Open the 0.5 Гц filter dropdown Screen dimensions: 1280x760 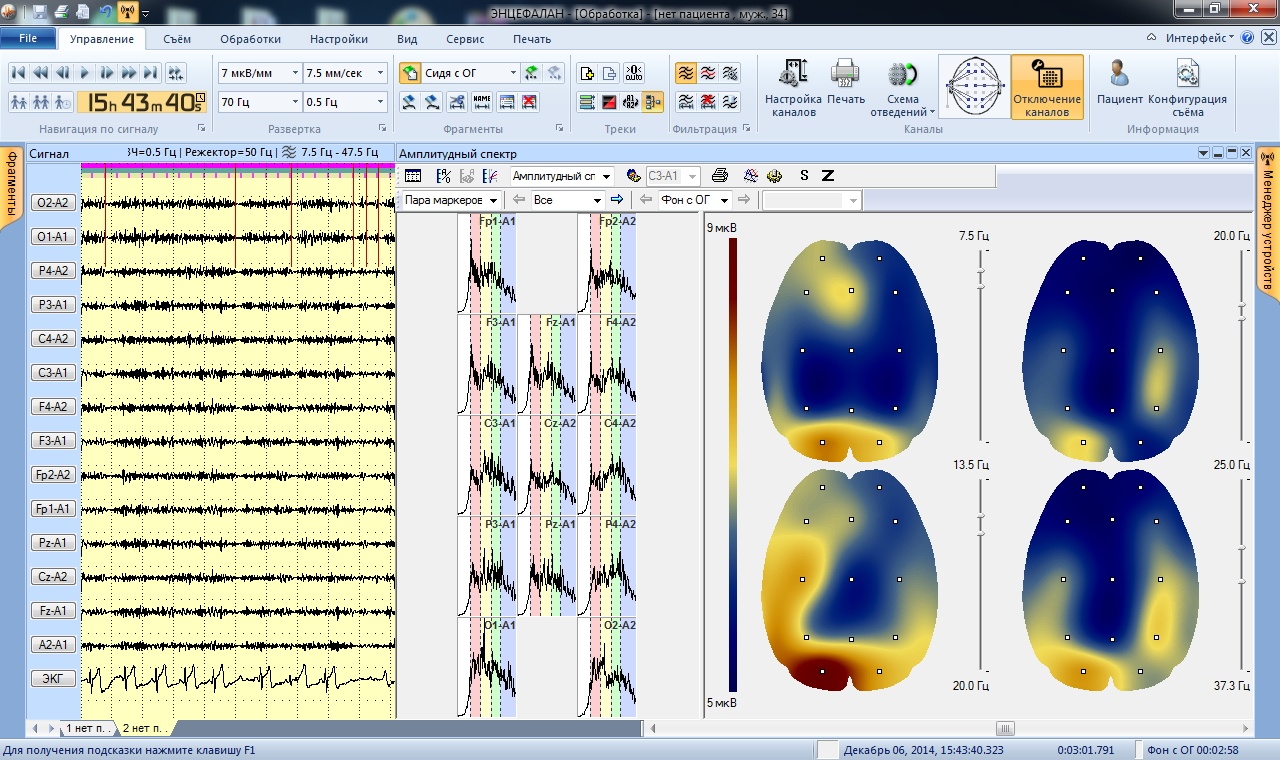click(345, 102)
